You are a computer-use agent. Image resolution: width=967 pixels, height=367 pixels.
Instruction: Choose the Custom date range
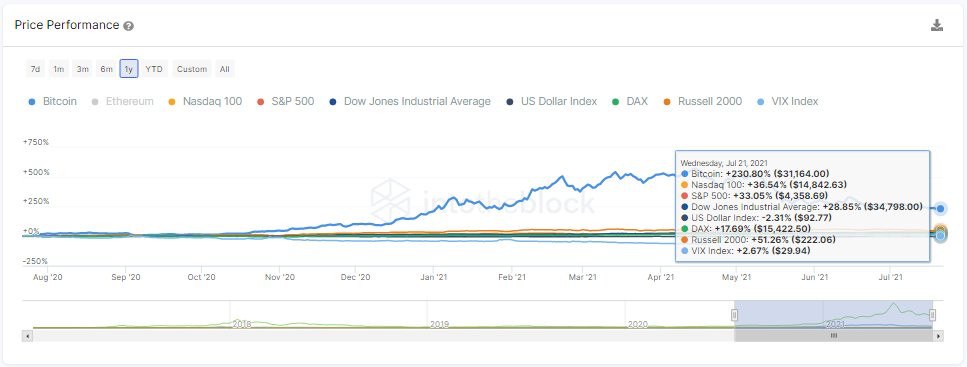[192, 69]
